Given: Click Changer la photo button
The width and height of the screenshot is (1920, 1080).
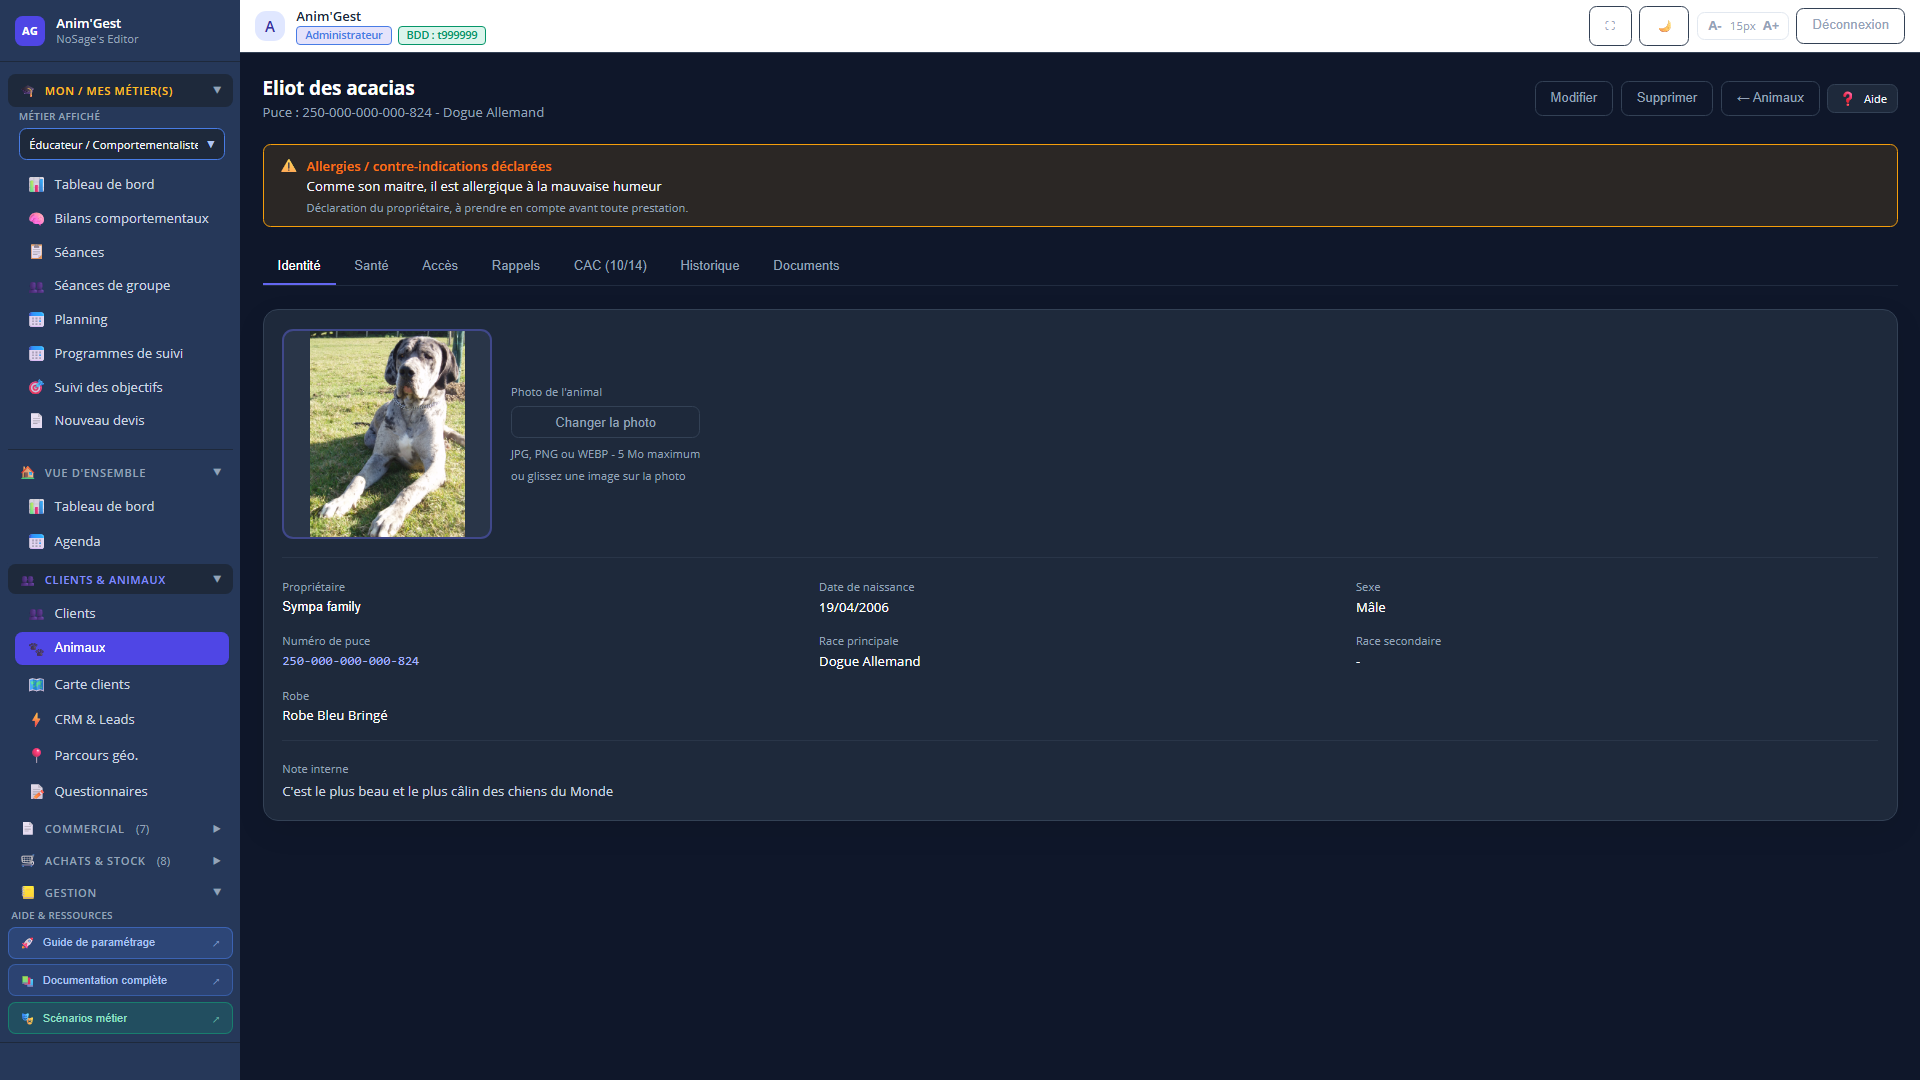Looking at the screenshot, I should click(x=605, y=422).
